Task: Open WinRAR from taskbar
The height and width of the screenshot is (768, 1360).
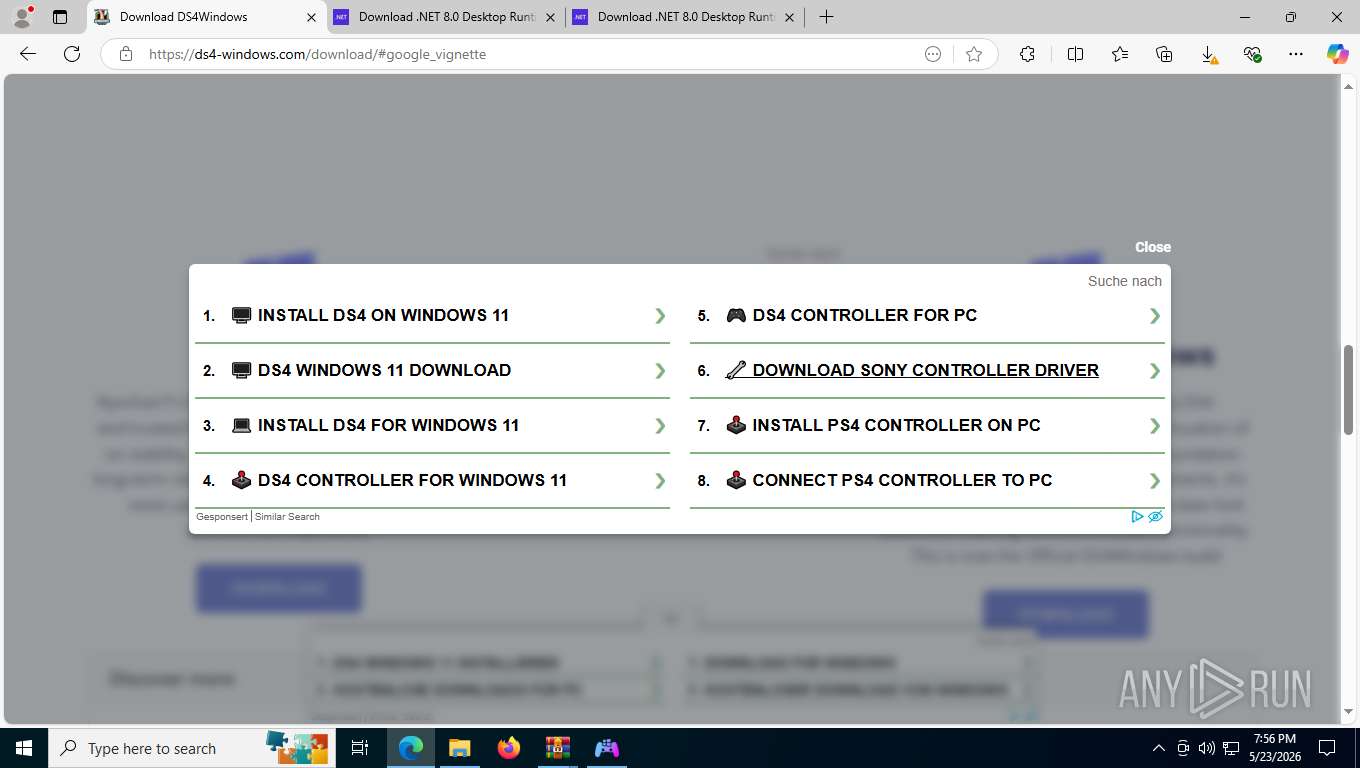Action: click(x=558, y=748)
